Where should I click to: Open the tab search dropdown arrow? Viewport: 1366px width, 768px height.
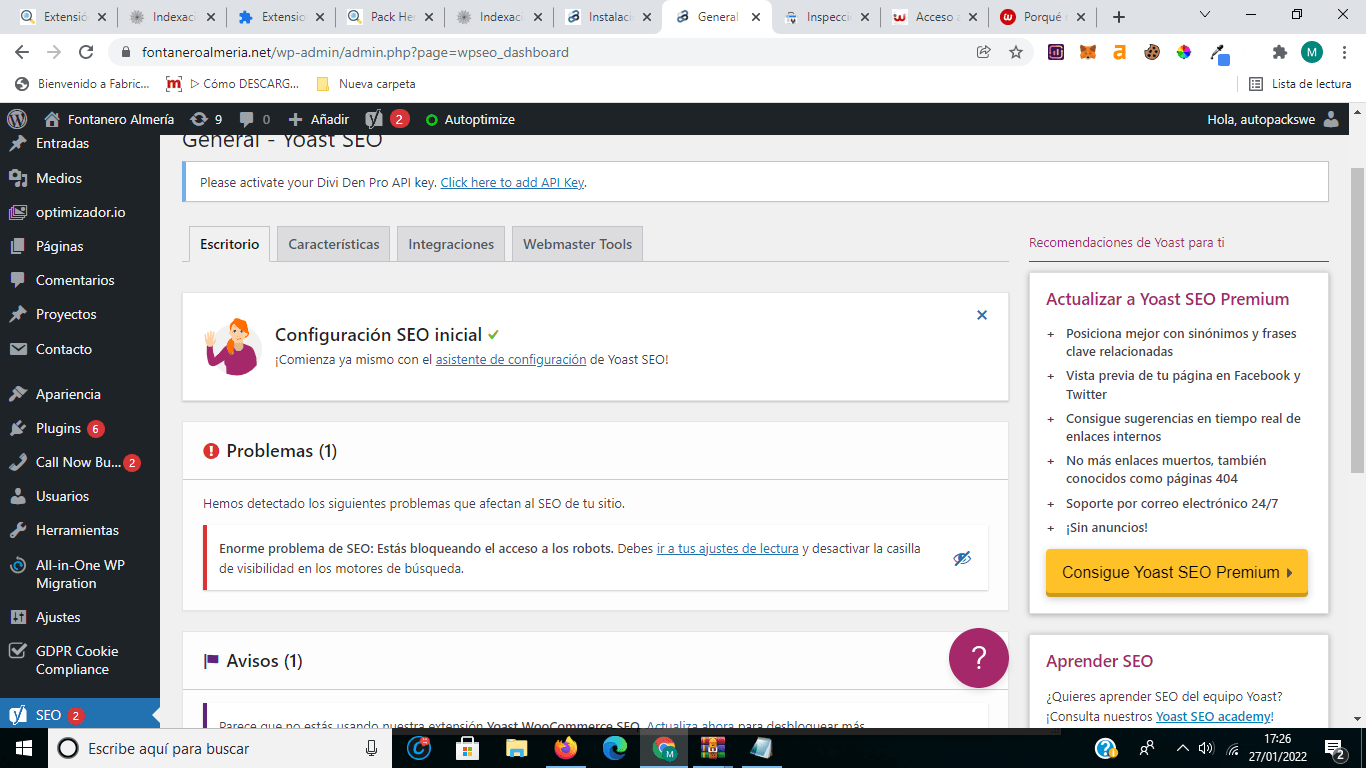point(1205,15)
